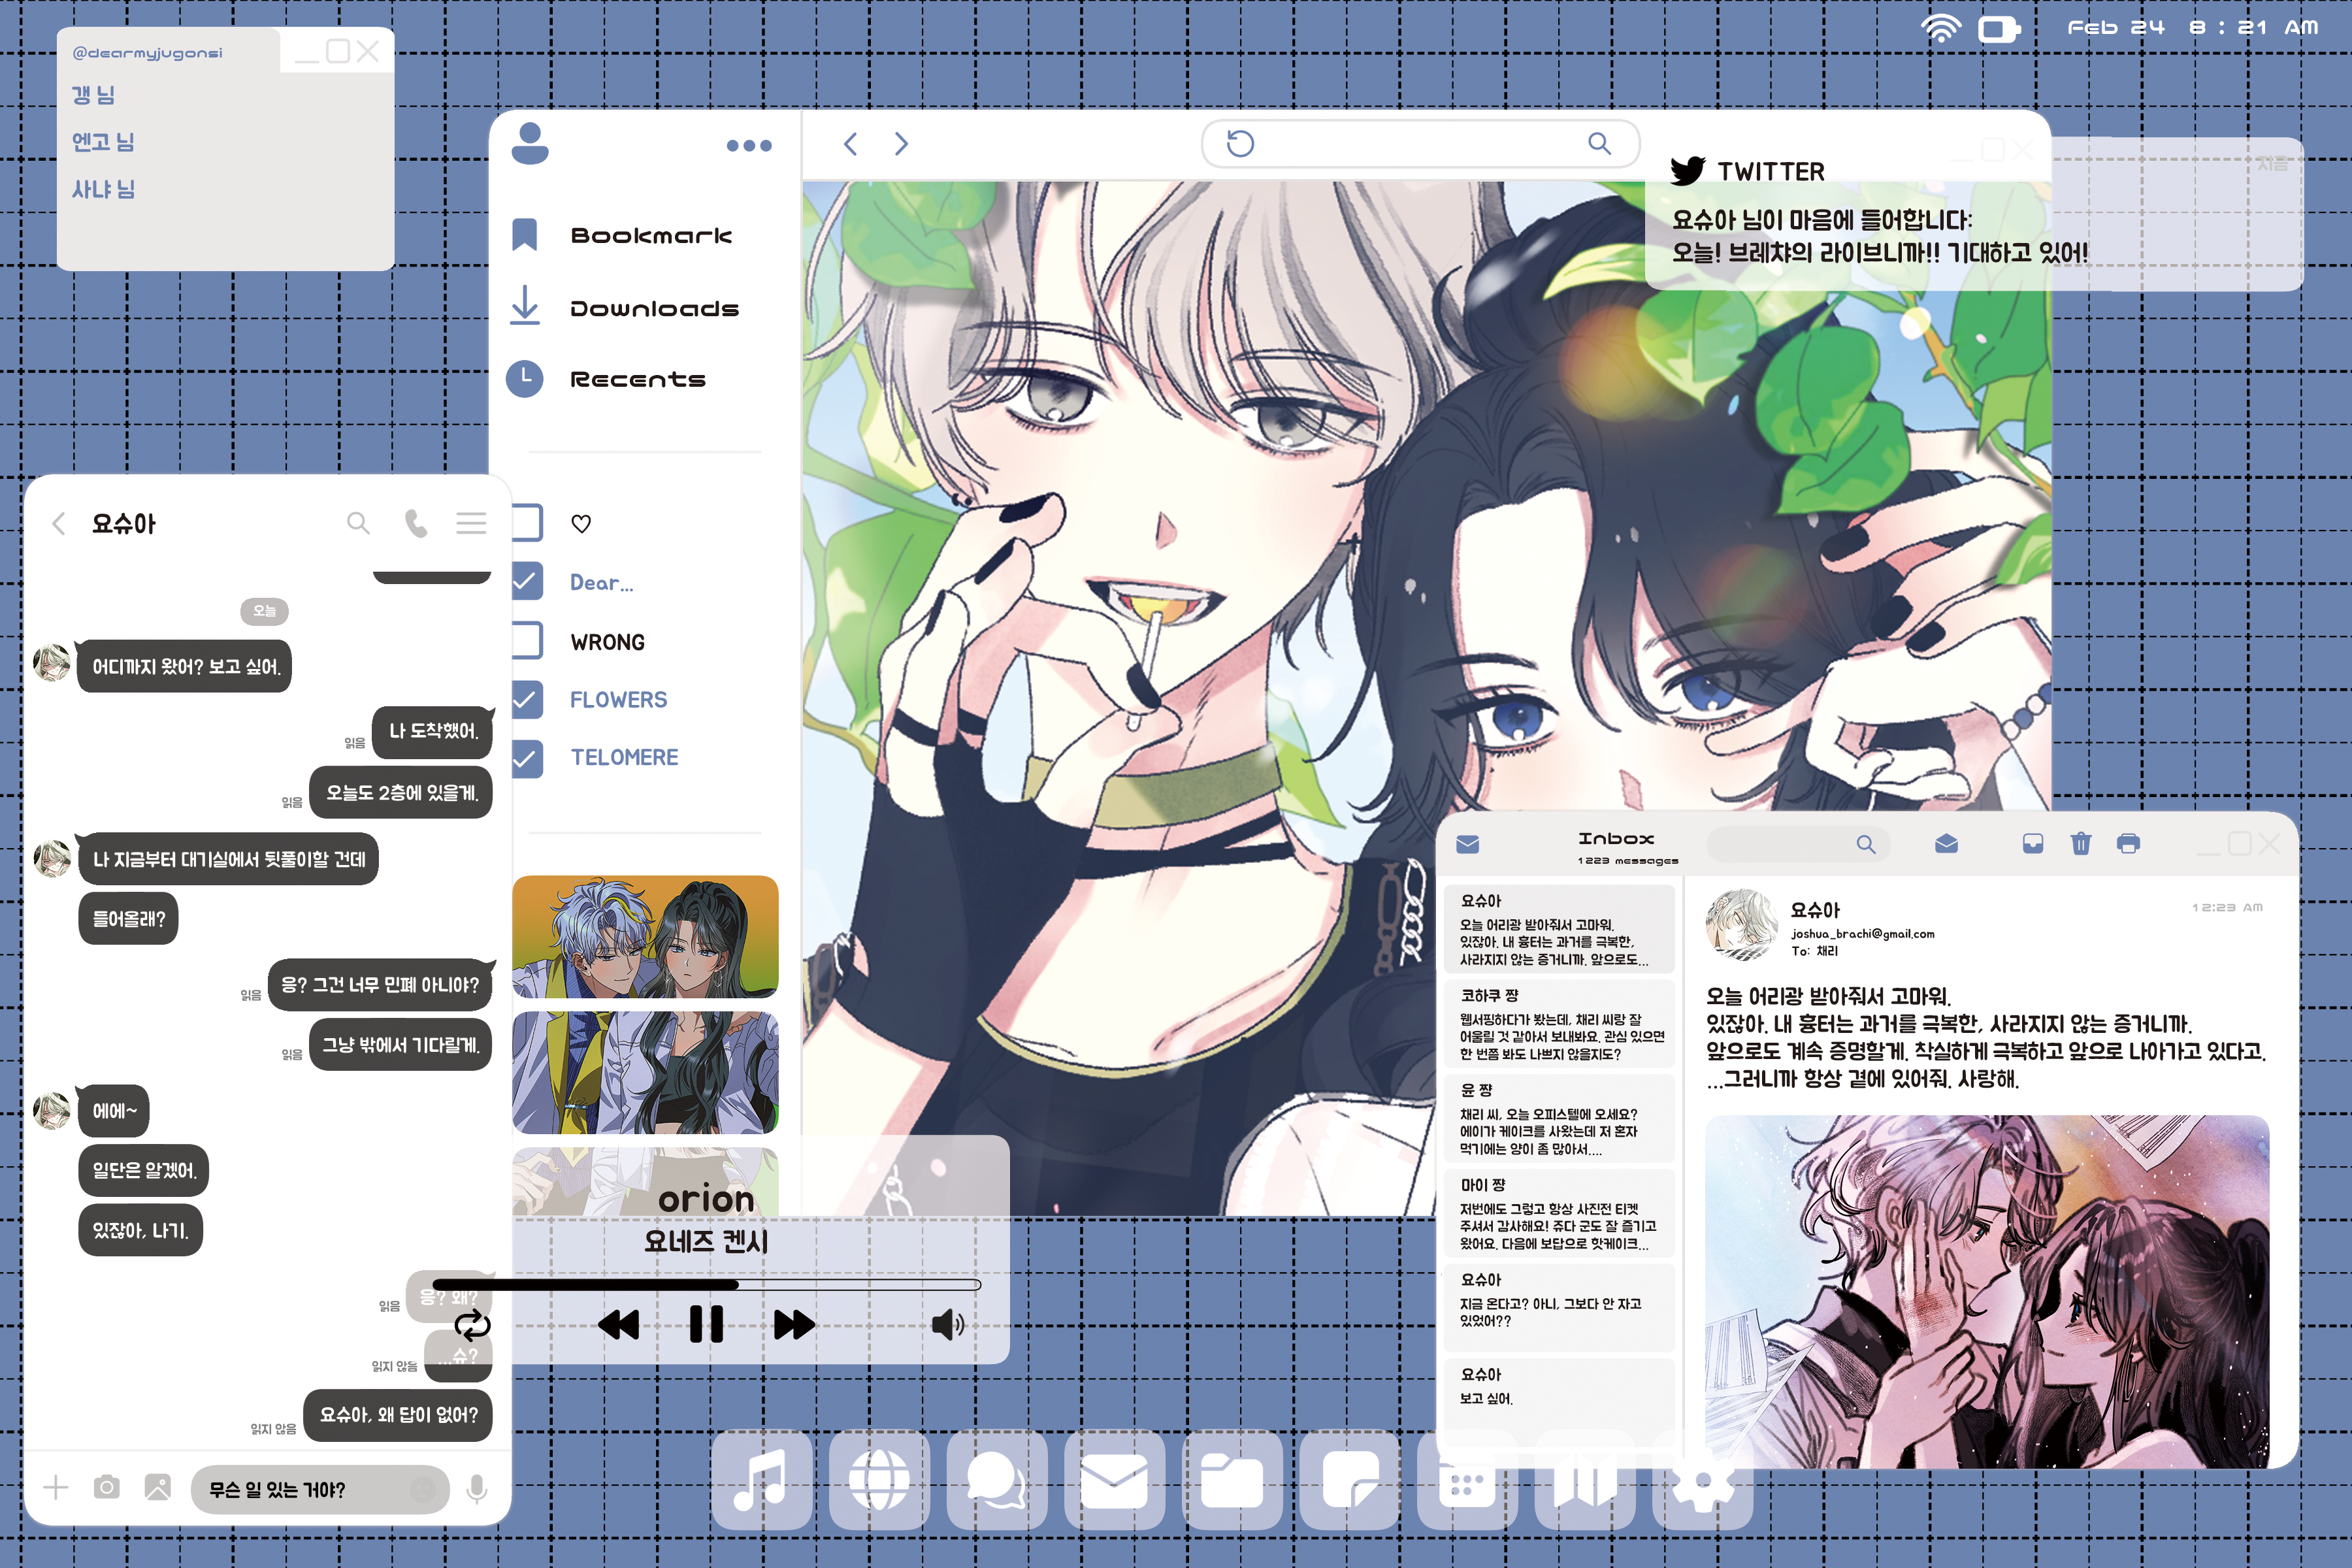Click the reload icon in address bar

(x=1240, y=144)
